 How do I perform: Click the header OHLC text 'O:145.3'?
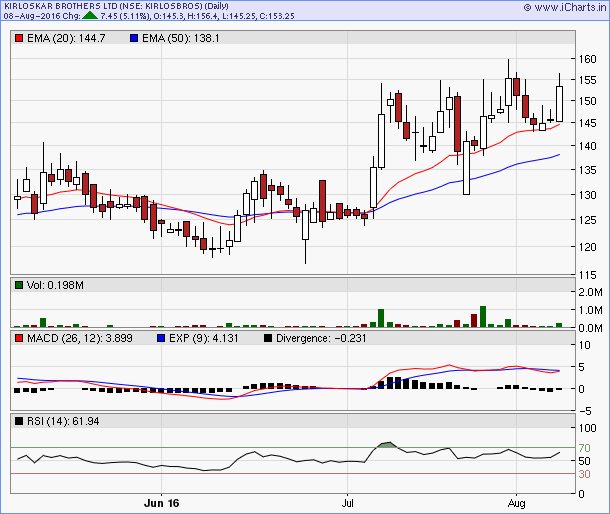168,16
